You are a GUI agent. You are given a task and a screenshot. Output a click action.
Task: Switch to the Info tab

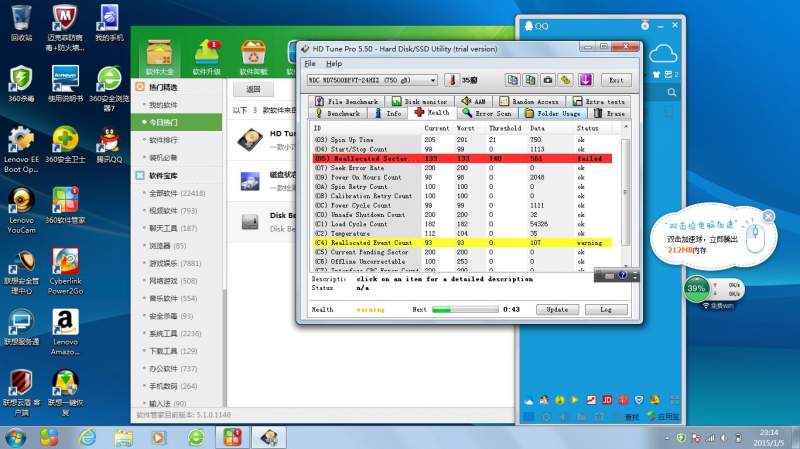(388, 113)
